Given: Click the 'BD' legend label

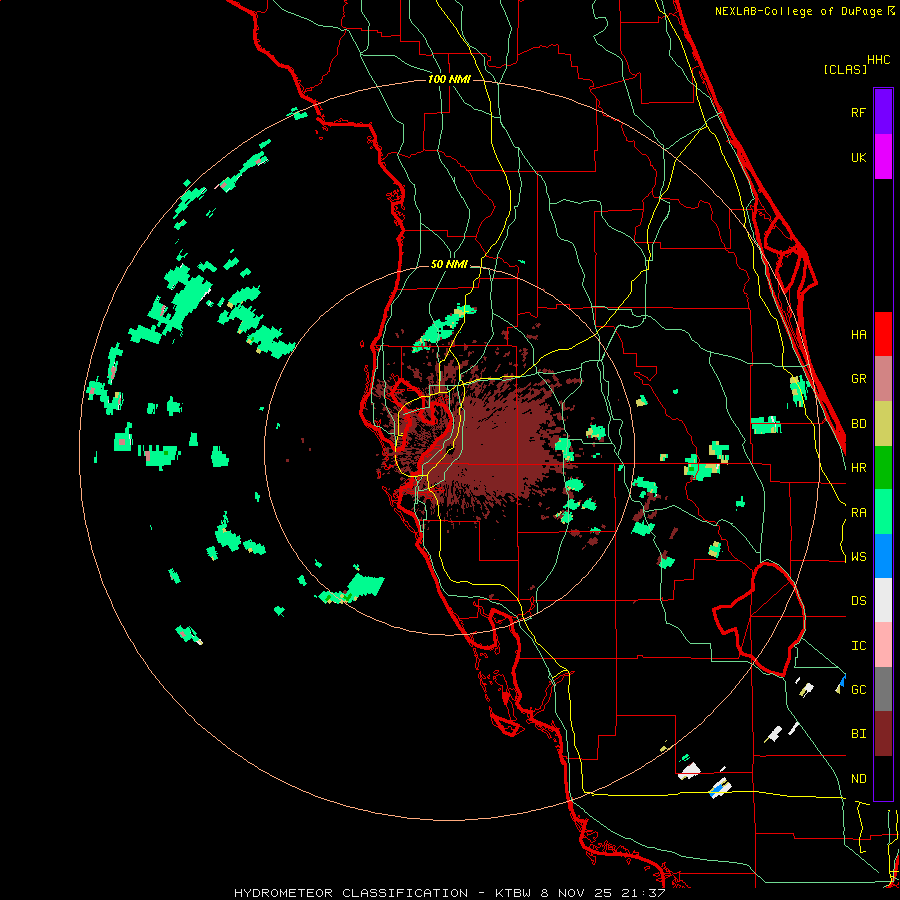Looking at the screenshot, I should click(858, 424).
